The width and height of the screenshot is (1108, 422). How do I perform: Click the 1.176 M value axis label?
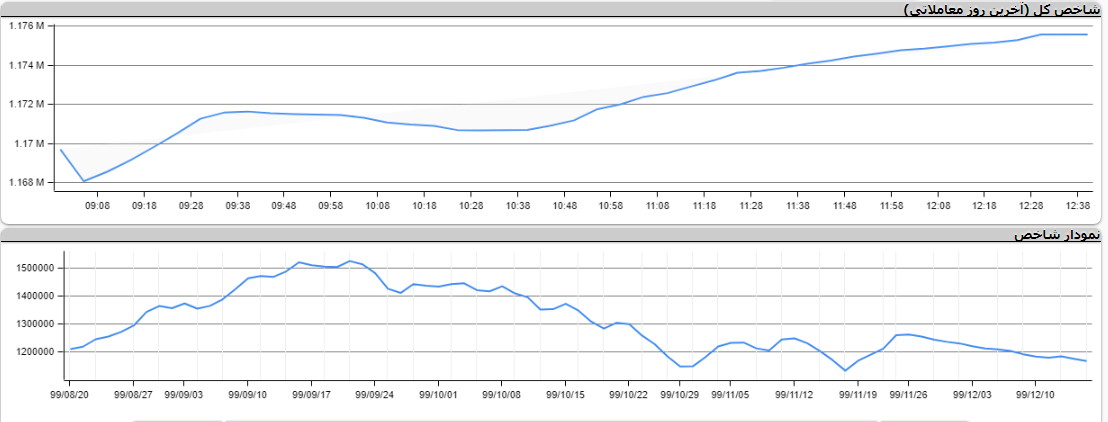26,26
